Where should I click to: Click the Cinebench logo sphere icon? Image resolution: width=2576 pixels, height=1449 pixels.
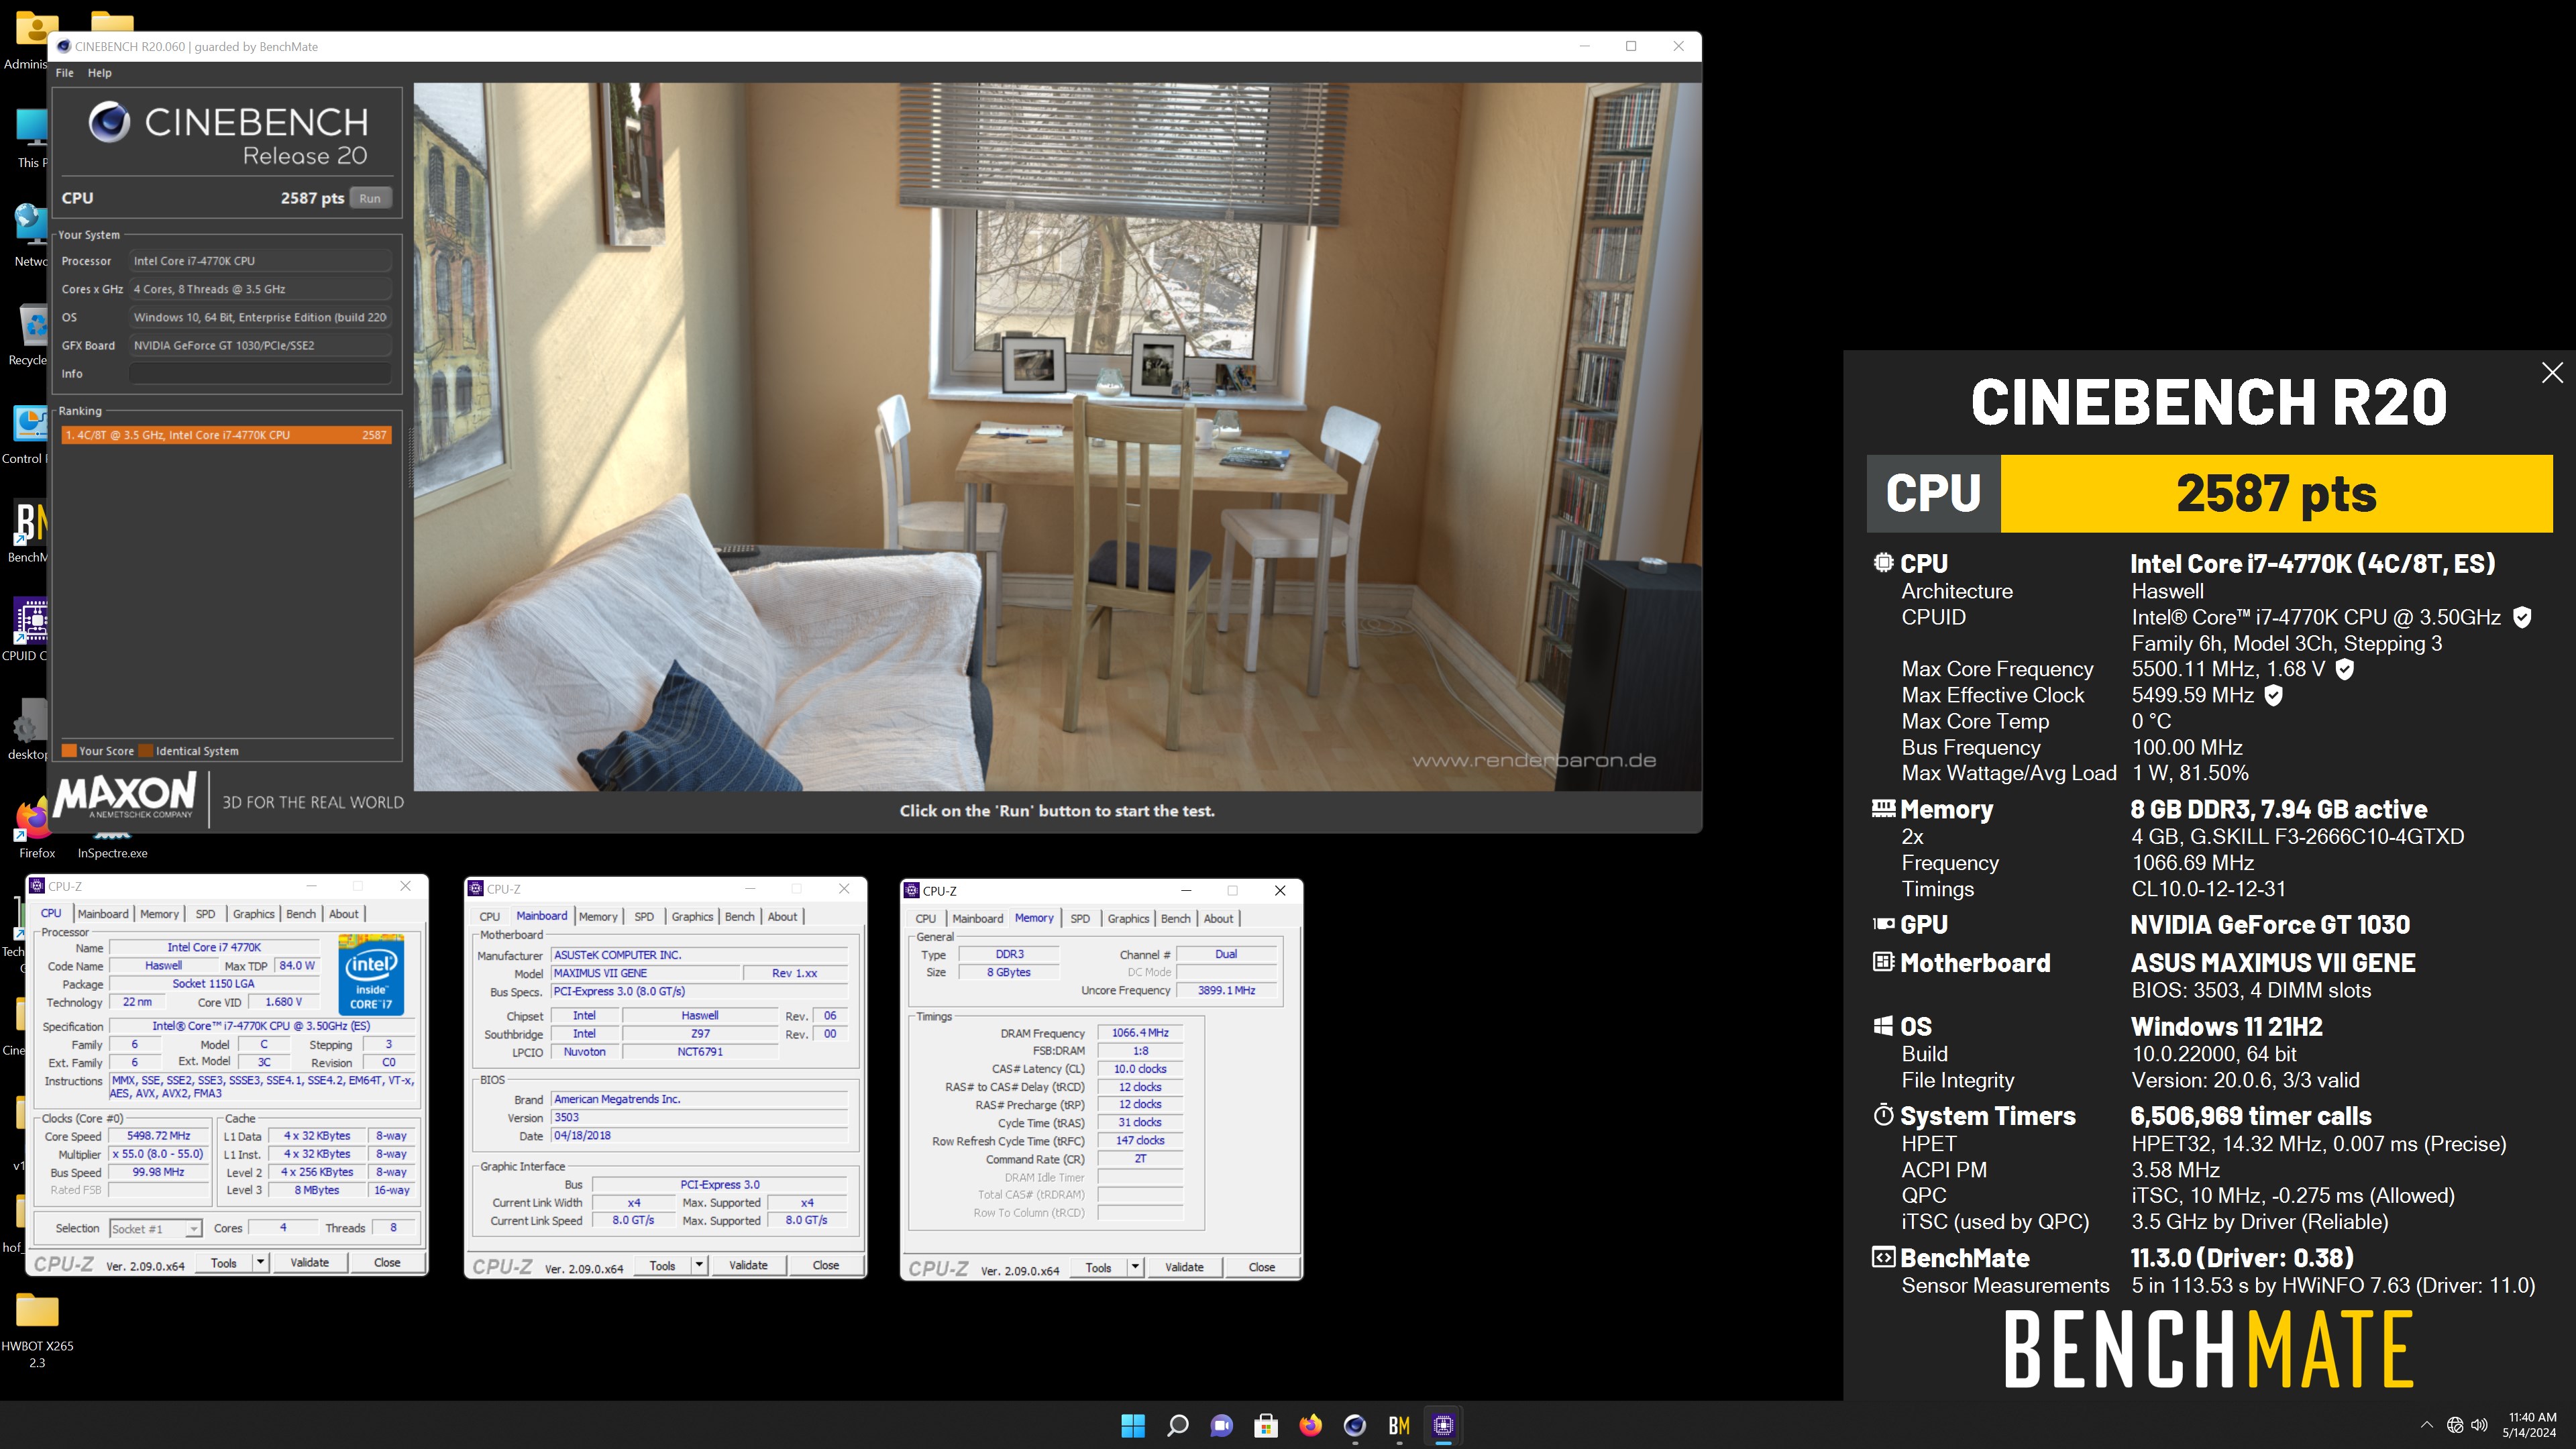coord(108,123)
